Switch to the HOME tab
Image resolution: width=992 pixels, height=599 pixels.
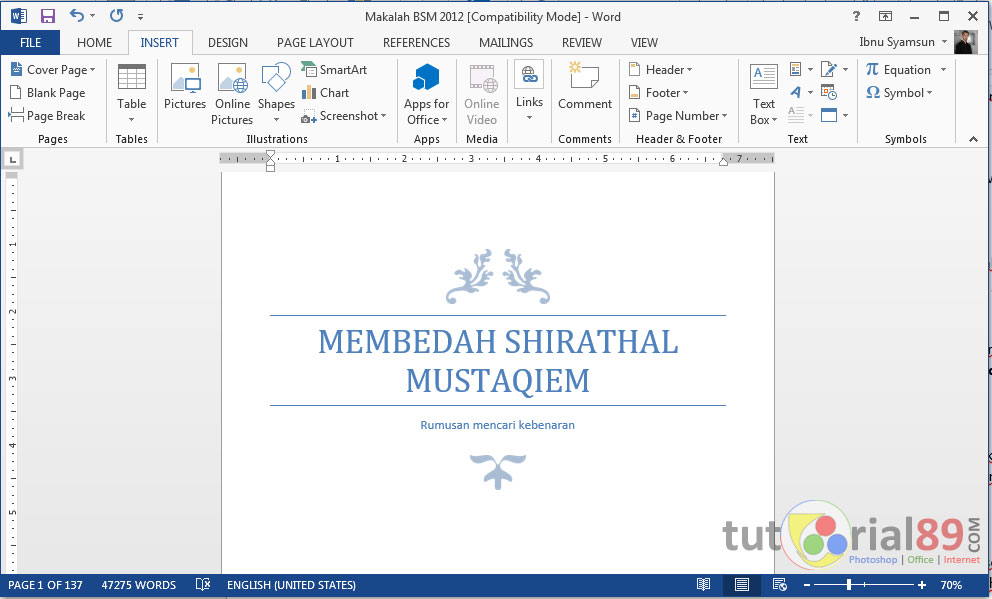pyautogui.click(x=94, y=42)
